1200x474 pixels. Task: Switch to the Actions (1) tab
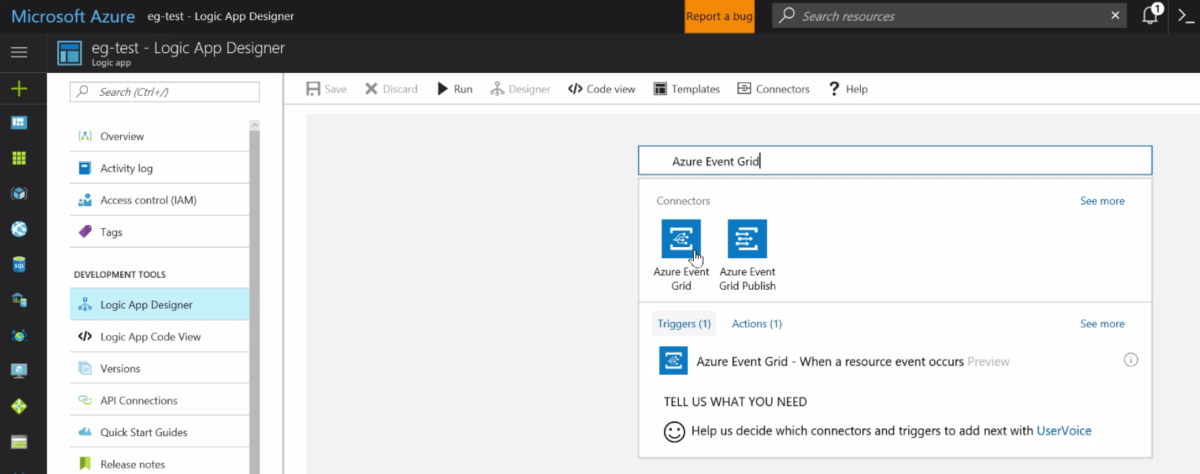(x=756, y=324)
